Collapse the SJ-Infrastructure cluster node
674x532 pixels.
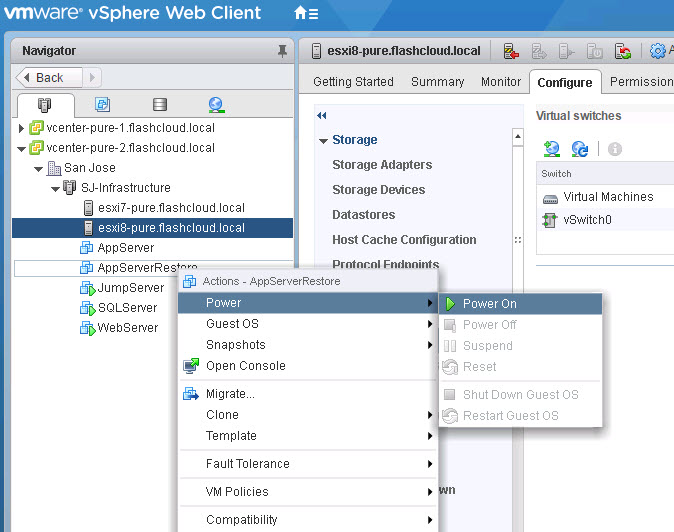click(x=55, y=189)
